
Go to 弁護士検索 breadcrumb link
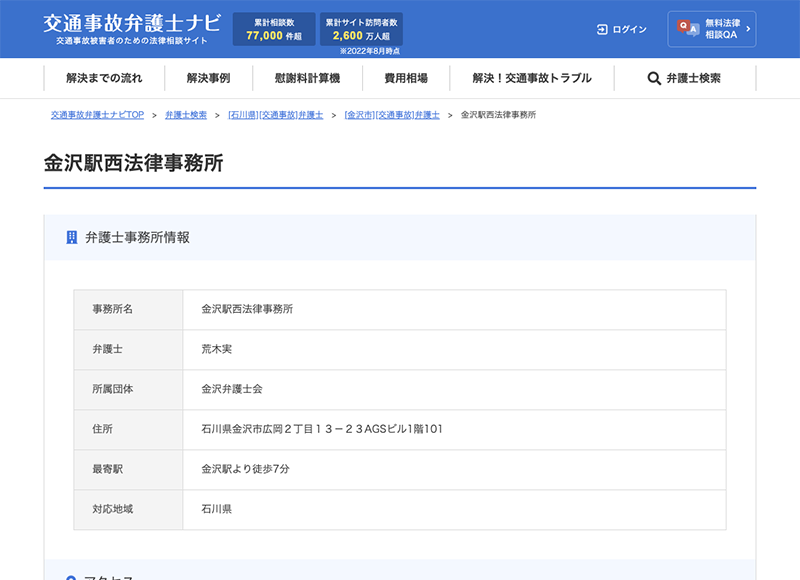coord(186,115)
